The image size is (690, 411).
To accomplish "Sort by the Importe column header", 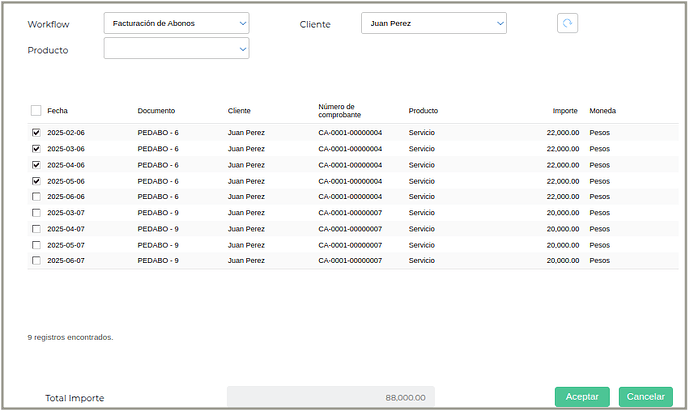I will (x=565, y=111).
